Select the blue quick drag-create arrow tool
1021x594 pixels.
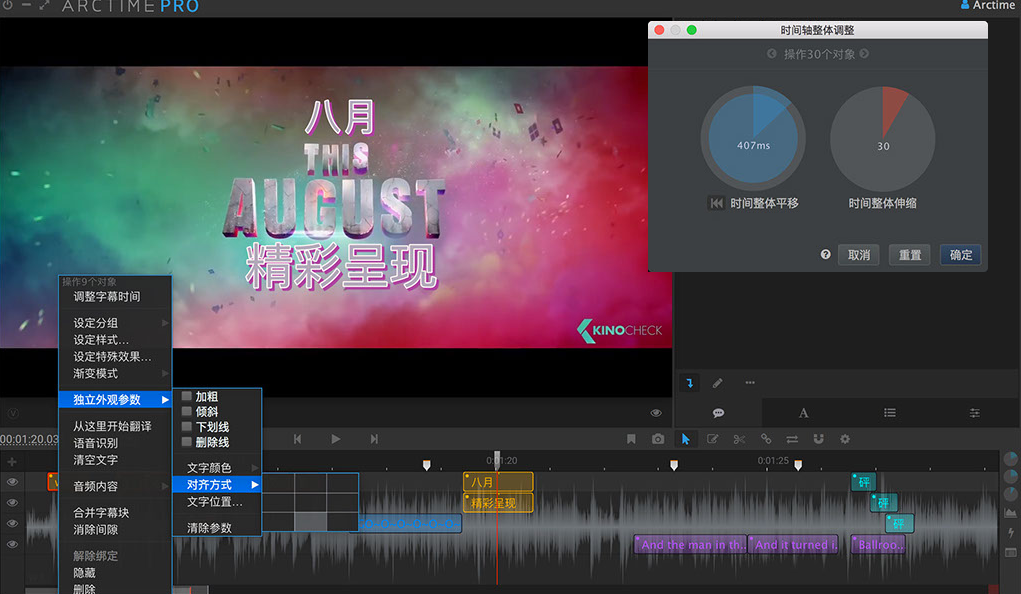pyautogui.click(x=690, y=383)
